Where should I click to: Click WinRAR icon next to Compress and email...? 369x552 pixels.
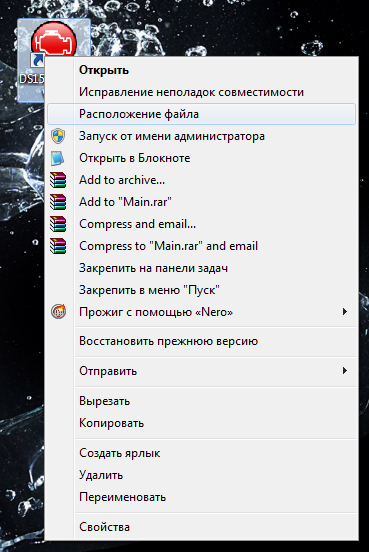pyautogui.click(x=58, y=224)
